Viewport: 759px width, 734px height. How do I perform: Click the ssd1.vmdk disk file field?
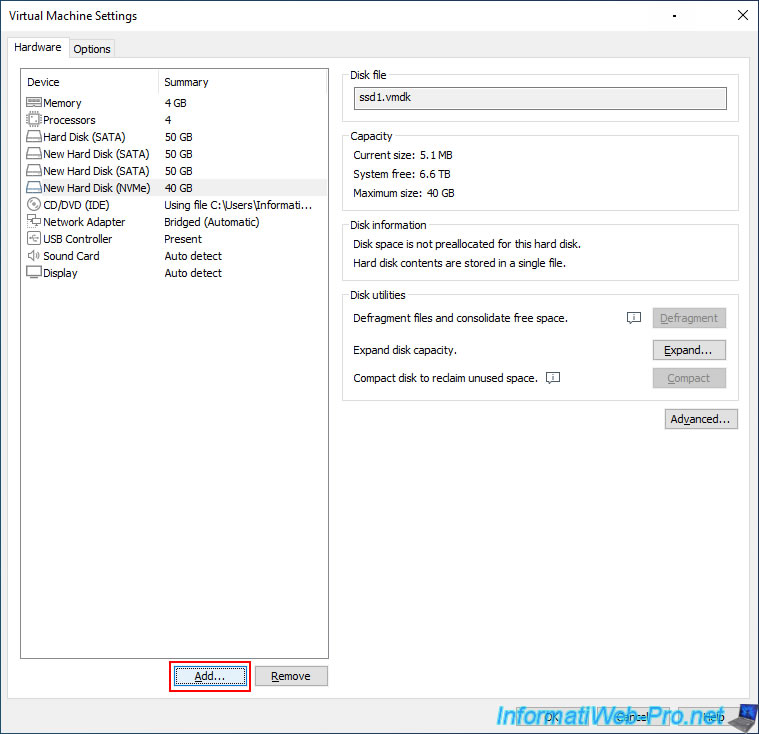coord(540,98)
